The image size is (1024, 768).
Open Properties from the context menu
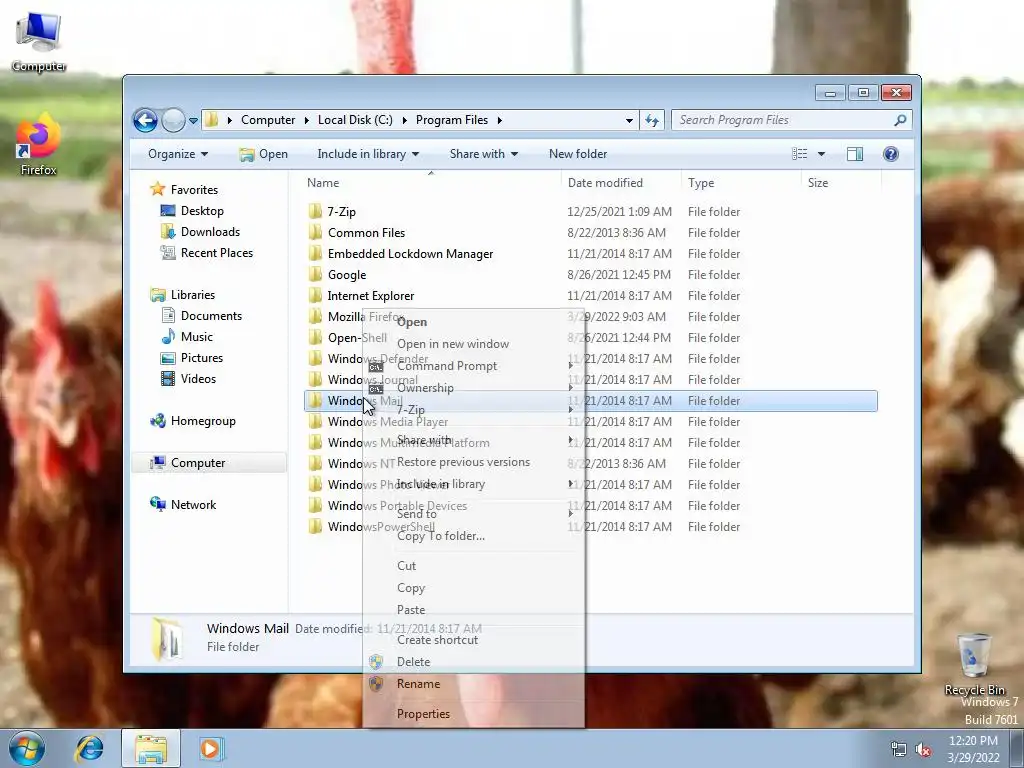[423, 714]
